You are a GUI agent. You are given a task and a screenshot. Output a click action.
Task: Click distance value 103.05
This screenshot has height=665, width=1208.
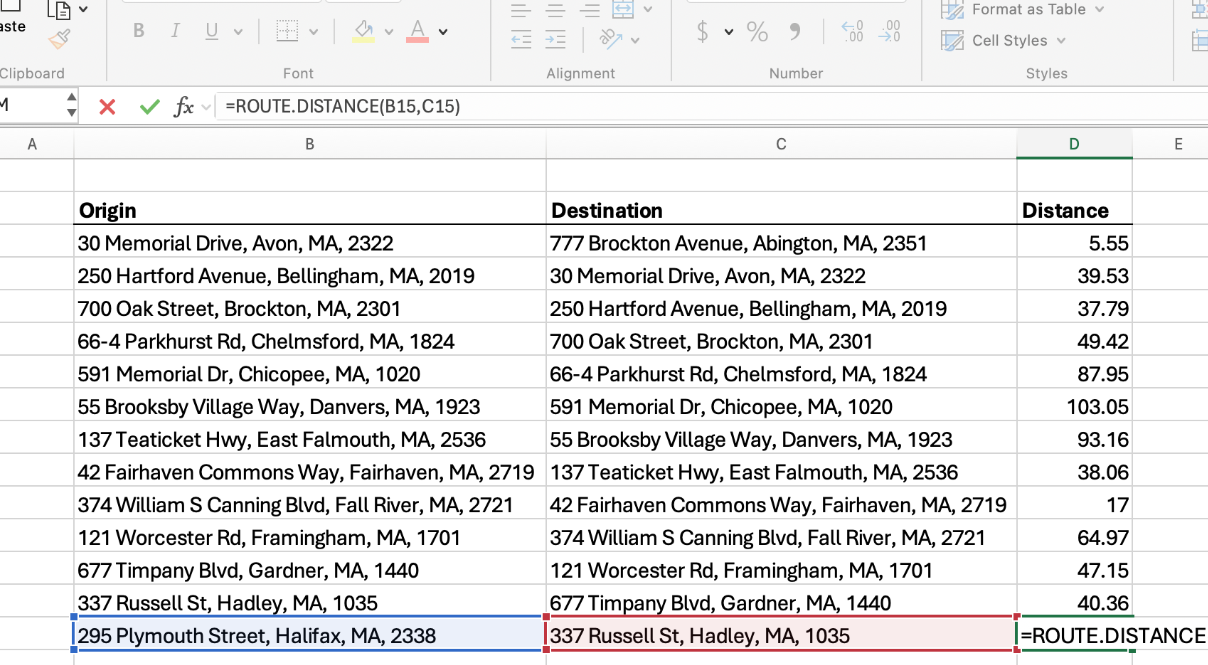(x=1074, y=407)
